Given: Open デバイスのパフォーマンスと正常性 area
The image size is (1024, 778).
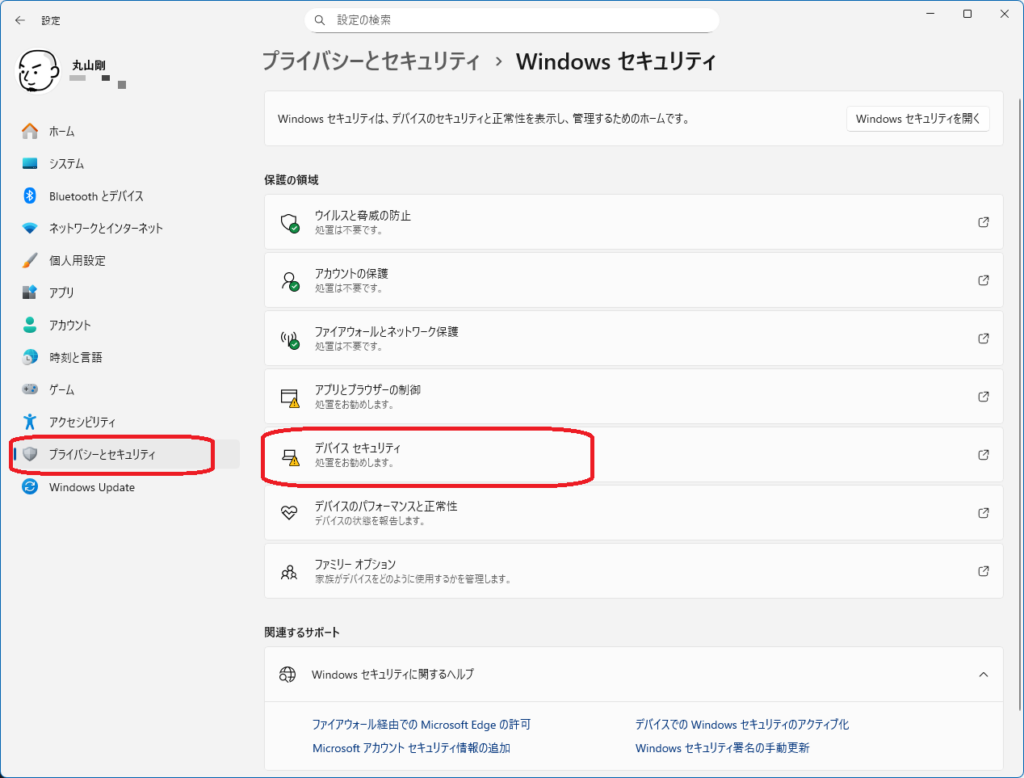Looking at the screenshot, I should (633, 513).
